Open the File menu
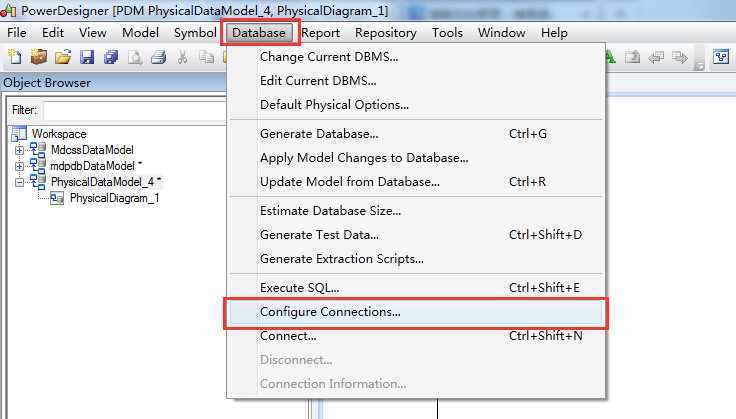Image resolution: width=736 pixels, height=419 pixels. (17, 33)
